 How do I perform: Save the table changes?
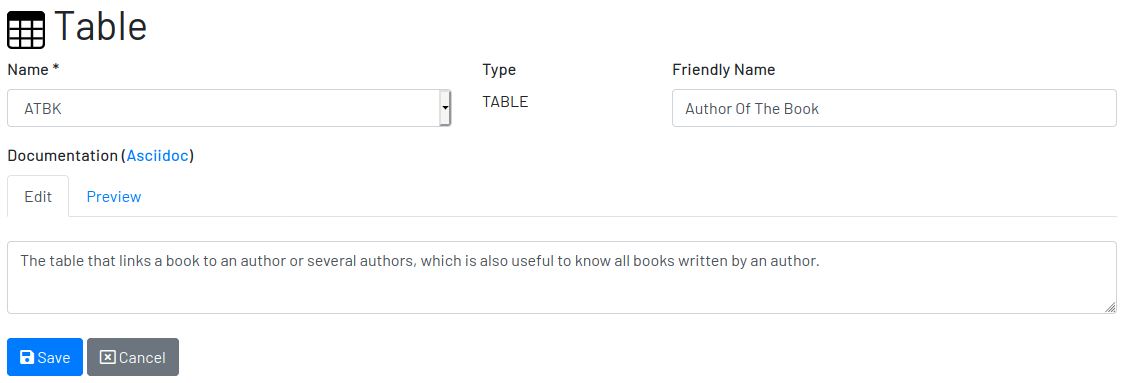point(45,357)
